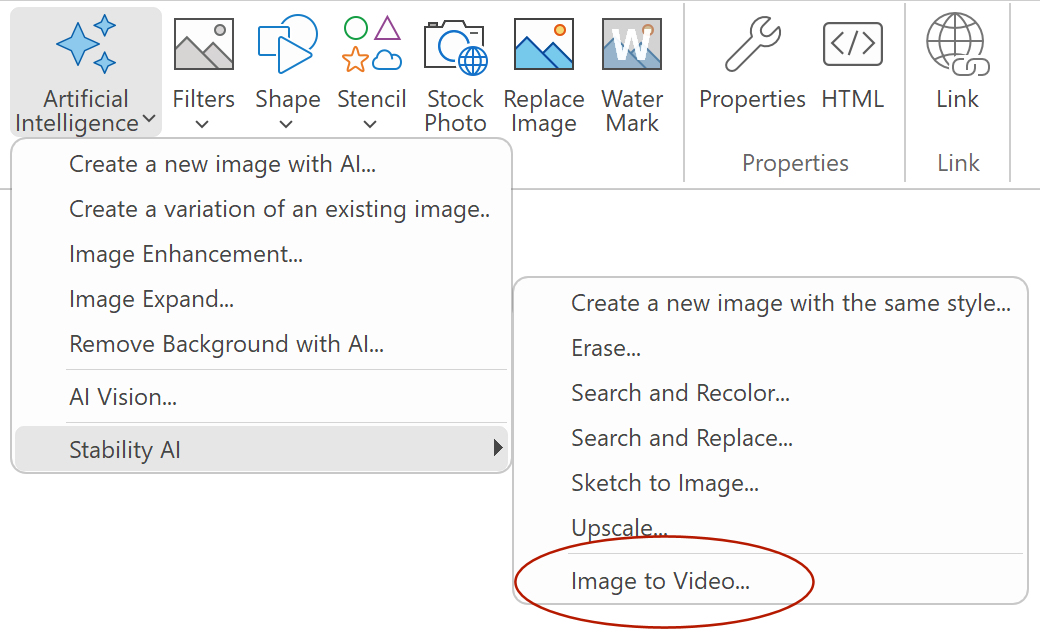Expand the Stability AI submenu arrow
1040x636 pixels.
[x=498, y=449]
